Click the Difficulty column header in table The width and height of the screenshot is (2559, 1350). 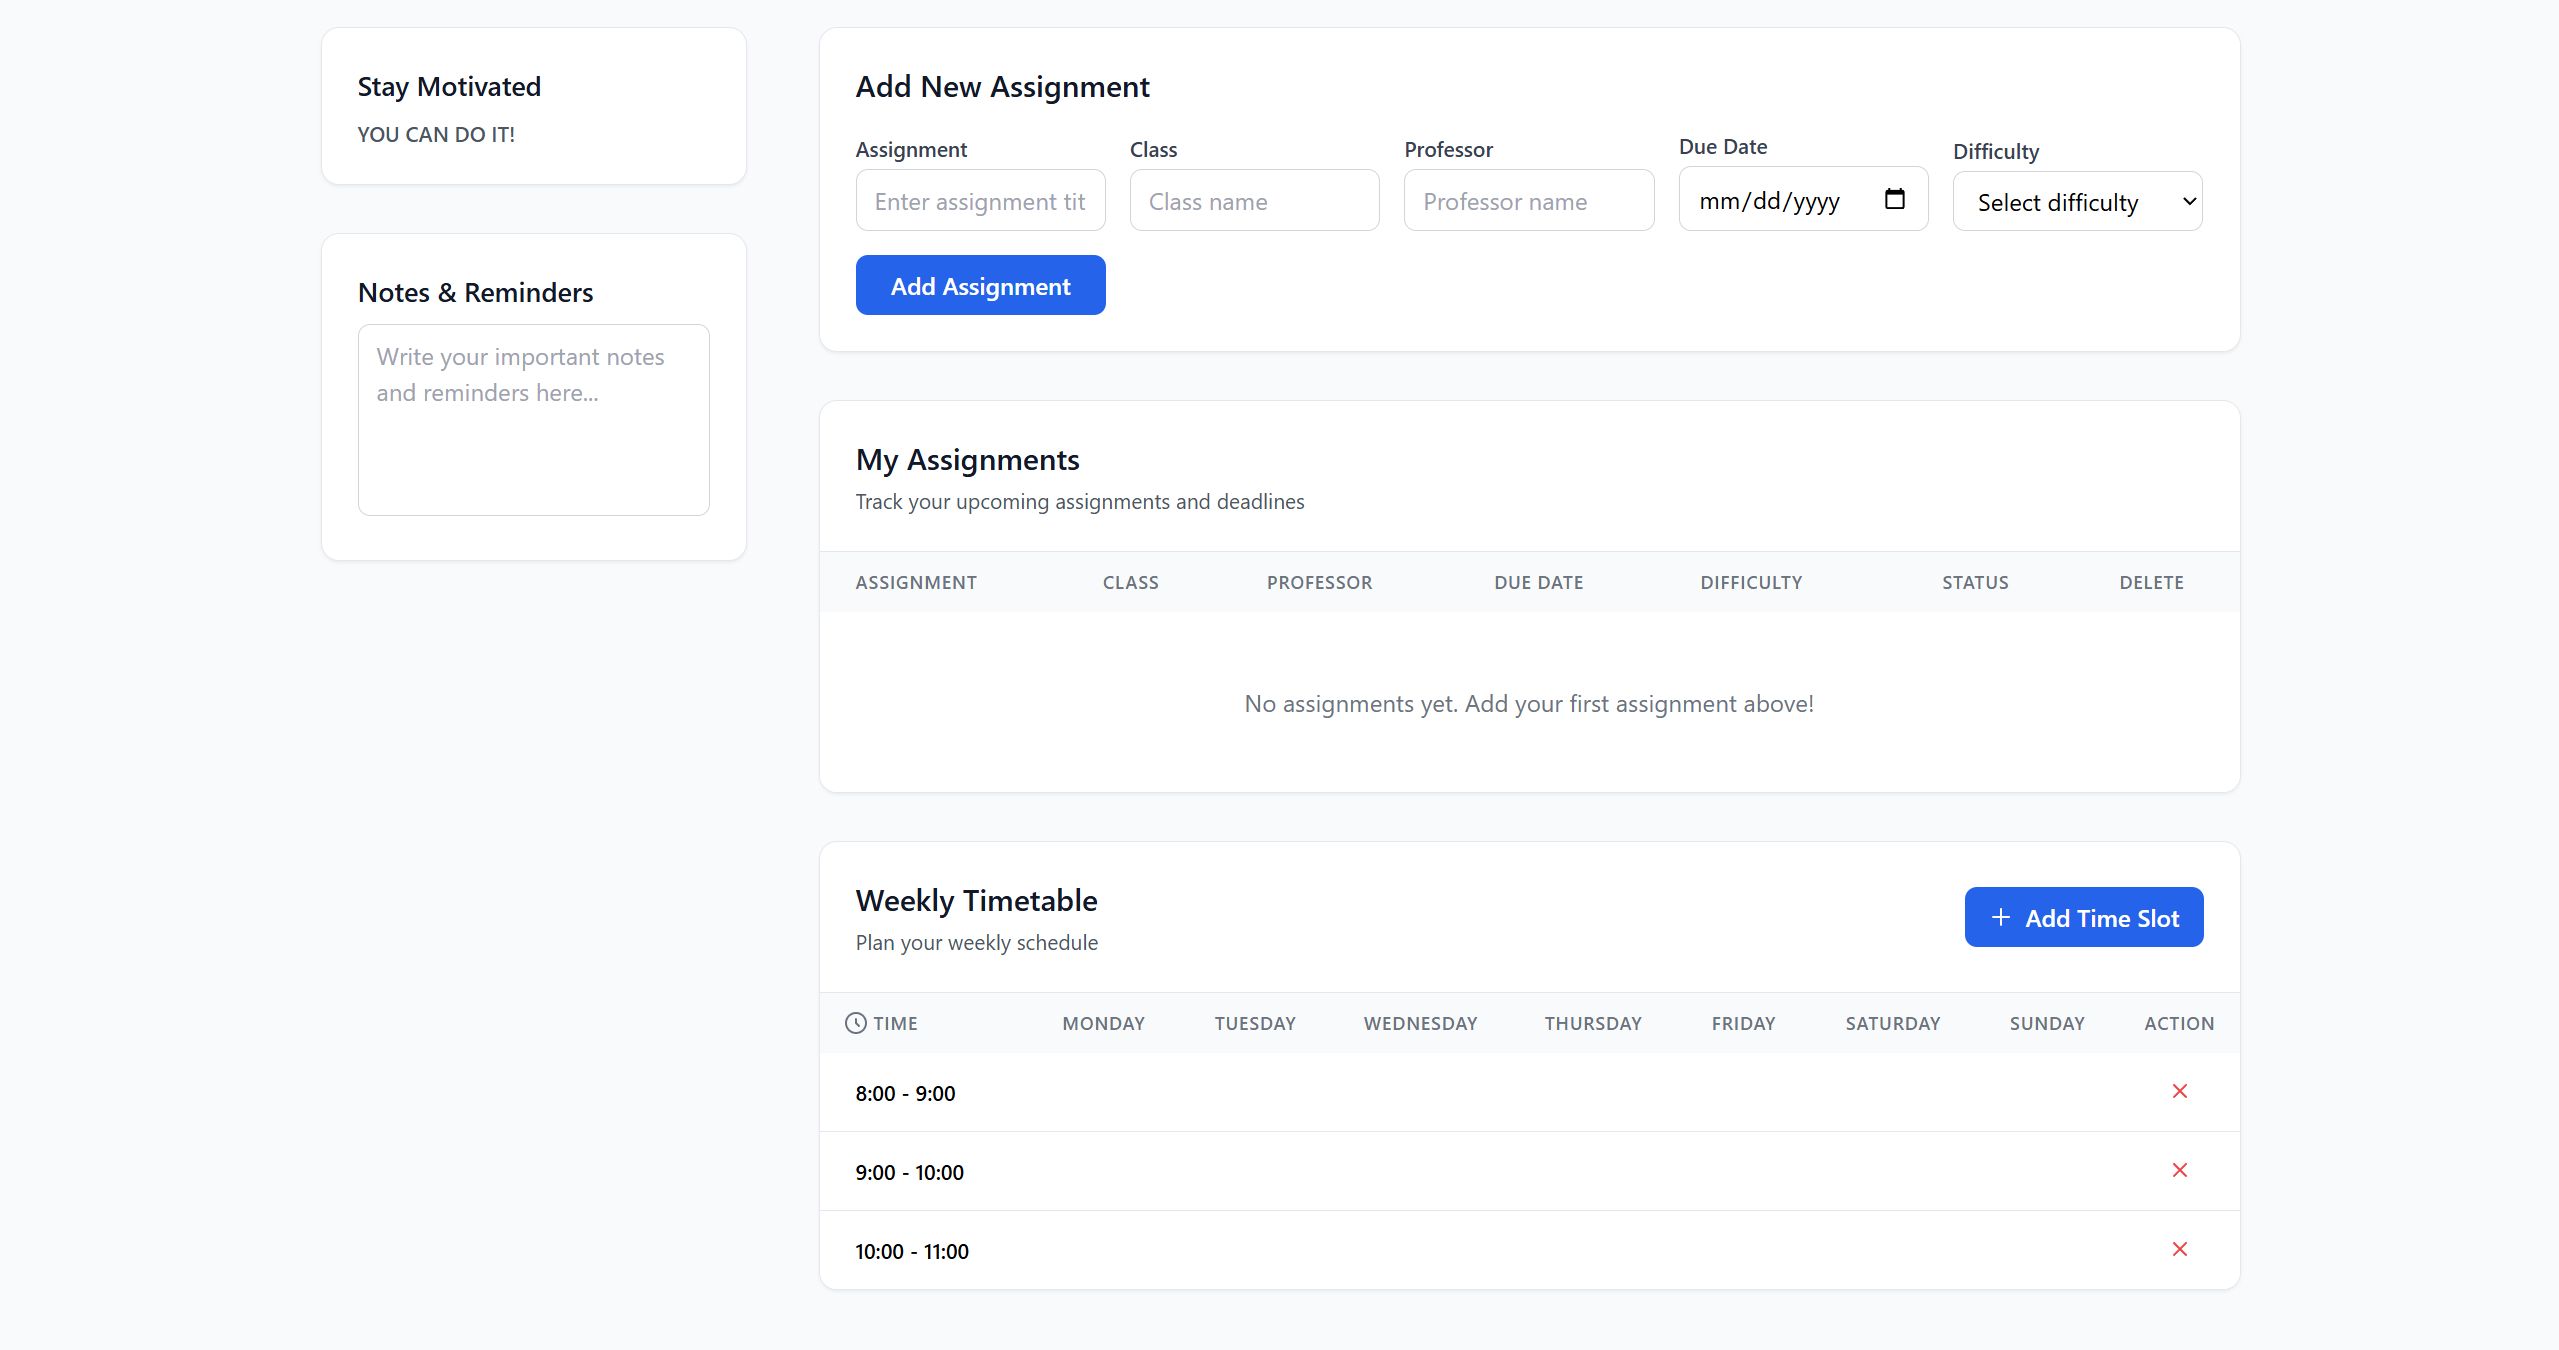[x=1751, y=583]
